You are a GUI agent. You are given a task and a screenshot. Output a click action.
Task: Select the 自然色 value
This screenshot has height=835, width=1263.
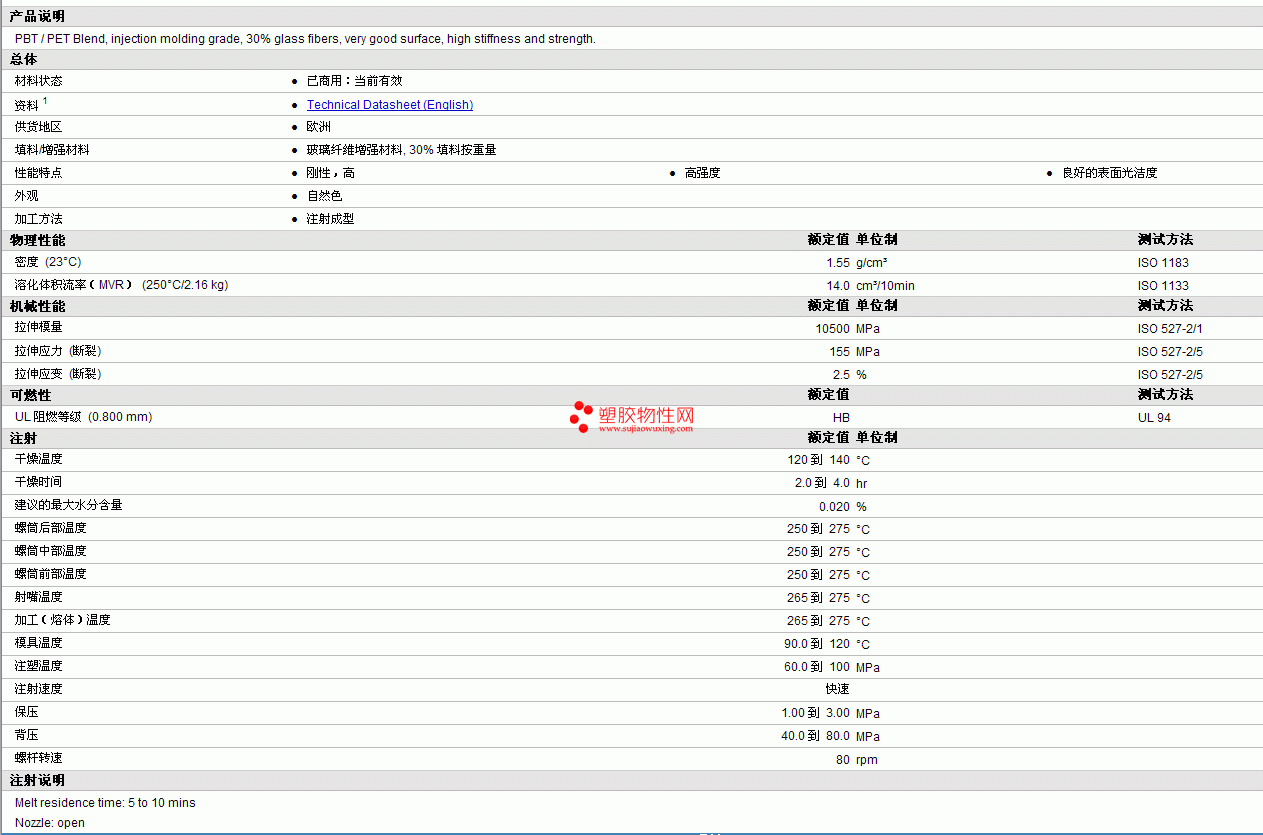pyautogui.click(x=324, y=196)
